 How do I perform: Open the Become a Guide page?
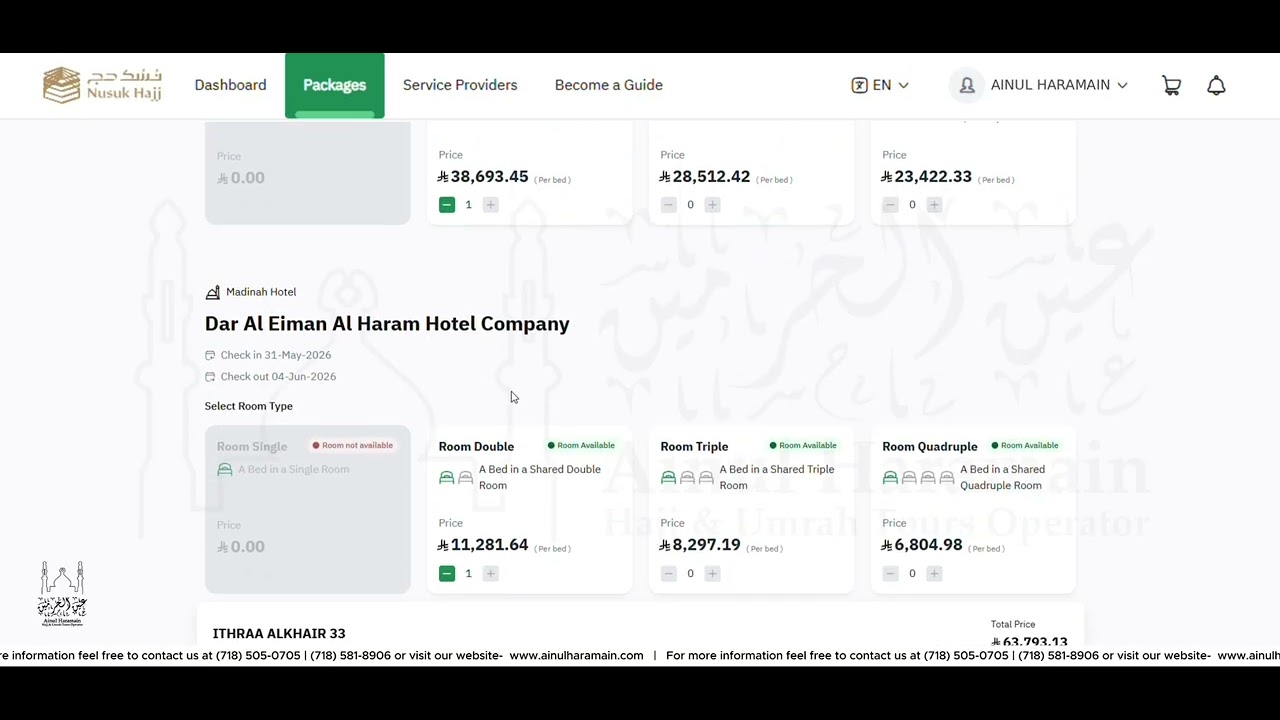point(609,85)
